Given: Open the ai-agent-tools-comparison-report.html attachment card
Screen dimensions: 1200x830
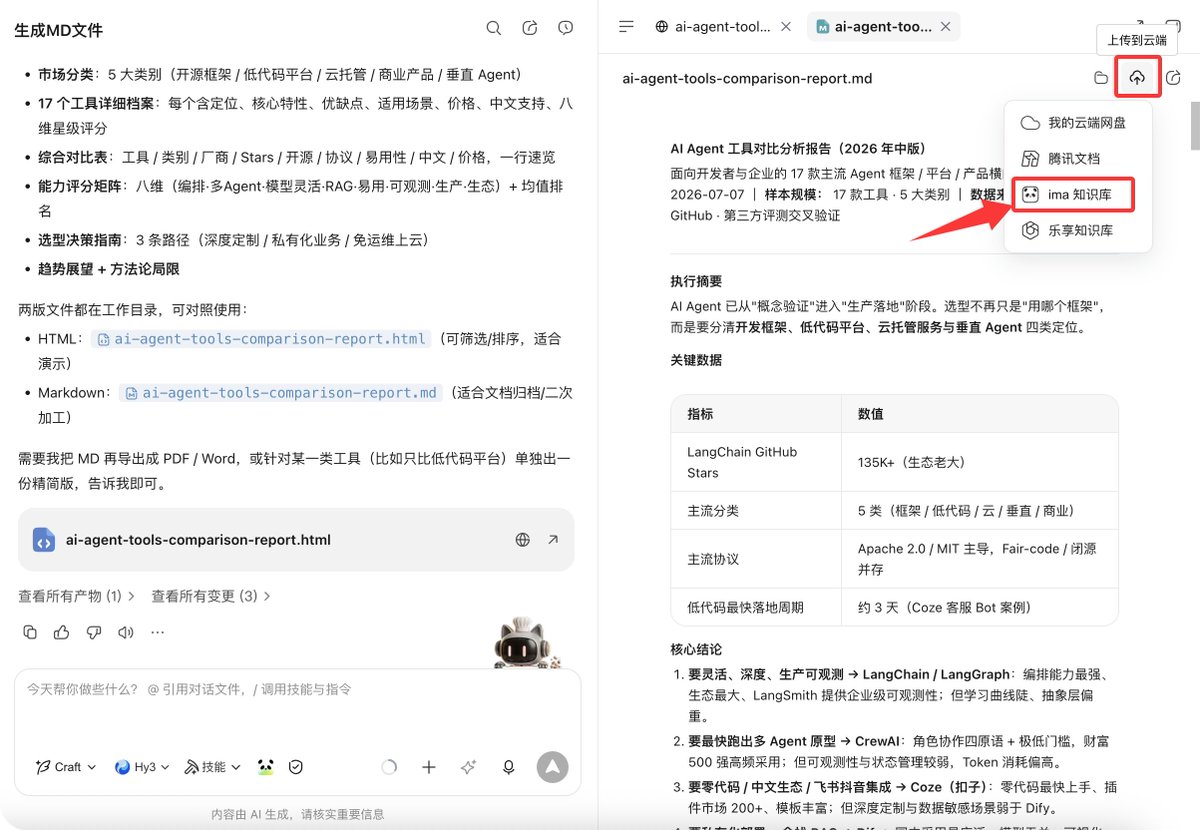Looking at the screenshot, I should tap(296, 540).
